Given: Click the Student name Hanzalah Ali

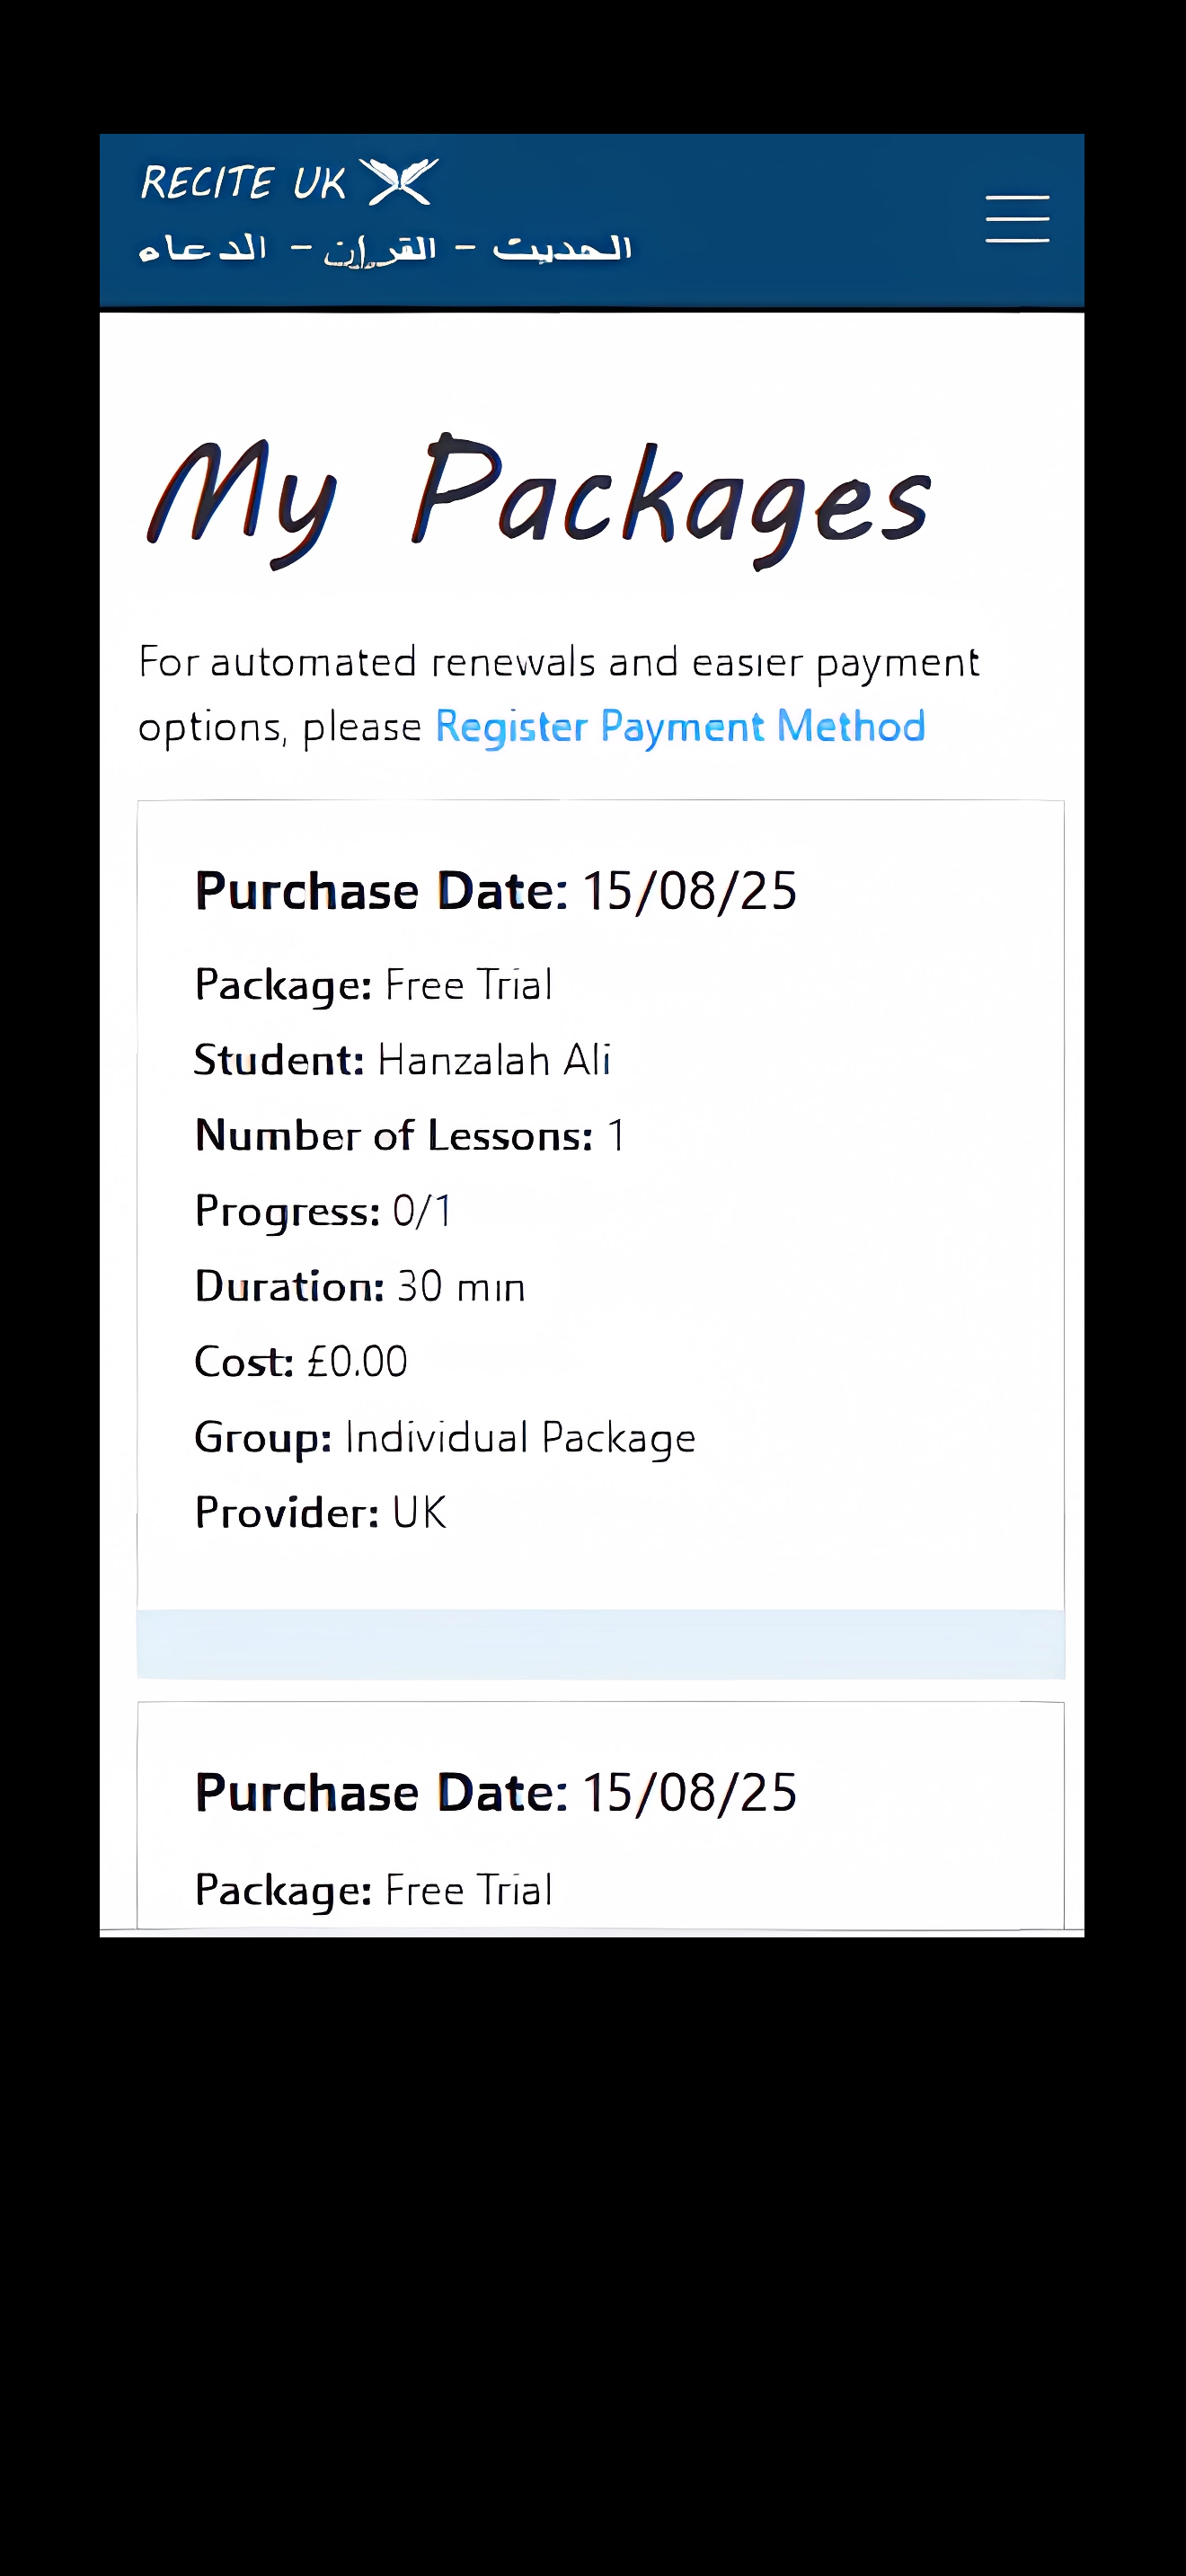Looking at the screenshot, I should [494, 1060].
